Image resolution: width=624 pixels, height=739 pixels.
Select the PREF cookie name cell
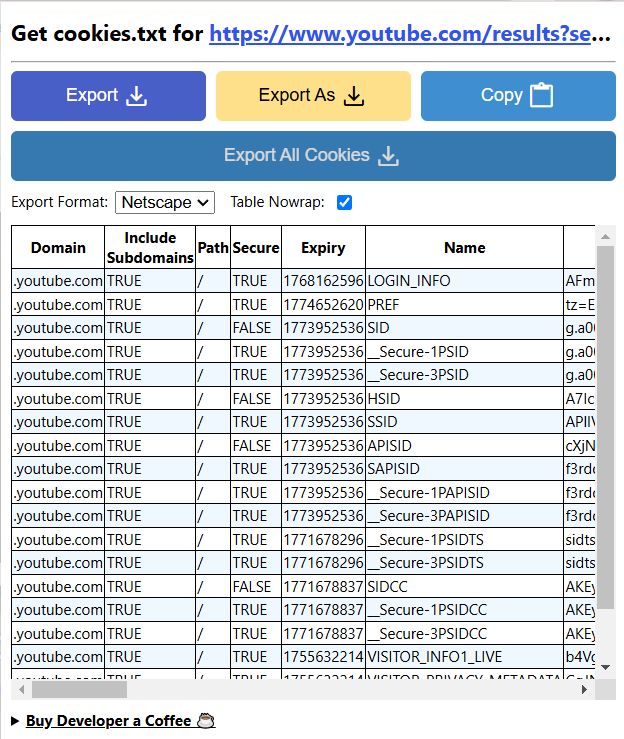(x=464, y=304)
